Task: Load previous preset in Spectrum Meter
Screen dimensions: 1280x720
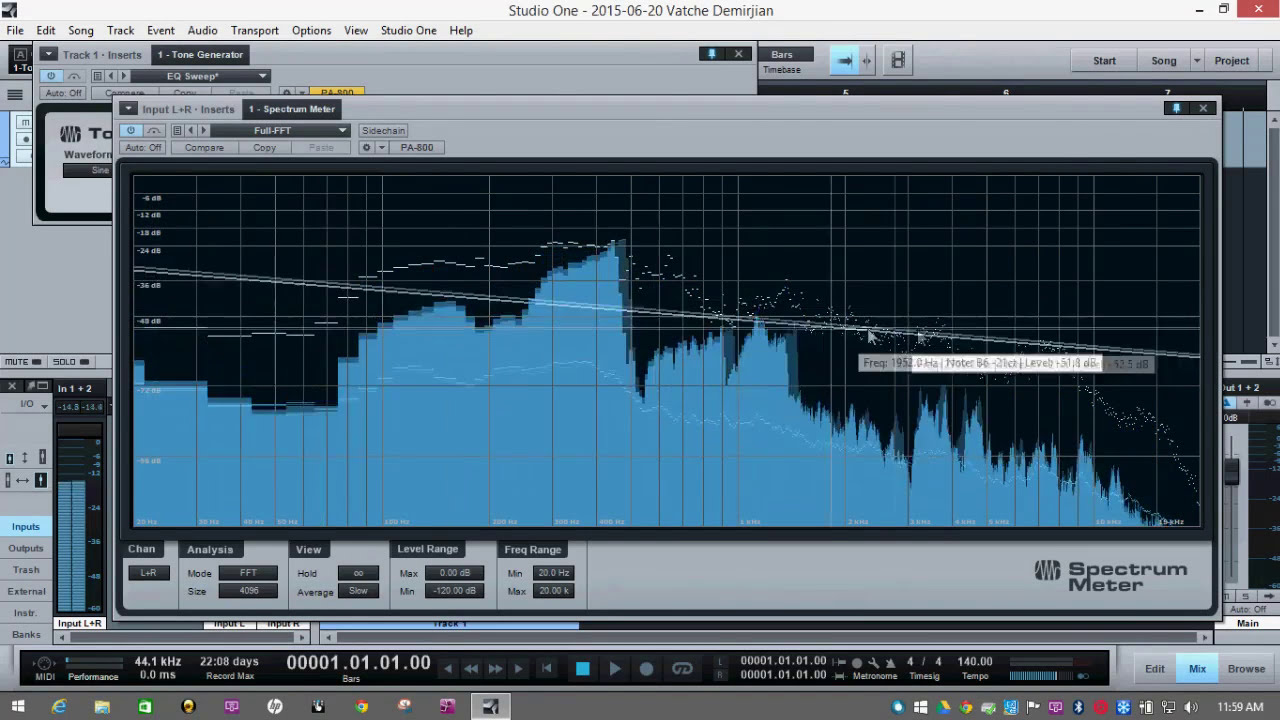Action: 191,130
